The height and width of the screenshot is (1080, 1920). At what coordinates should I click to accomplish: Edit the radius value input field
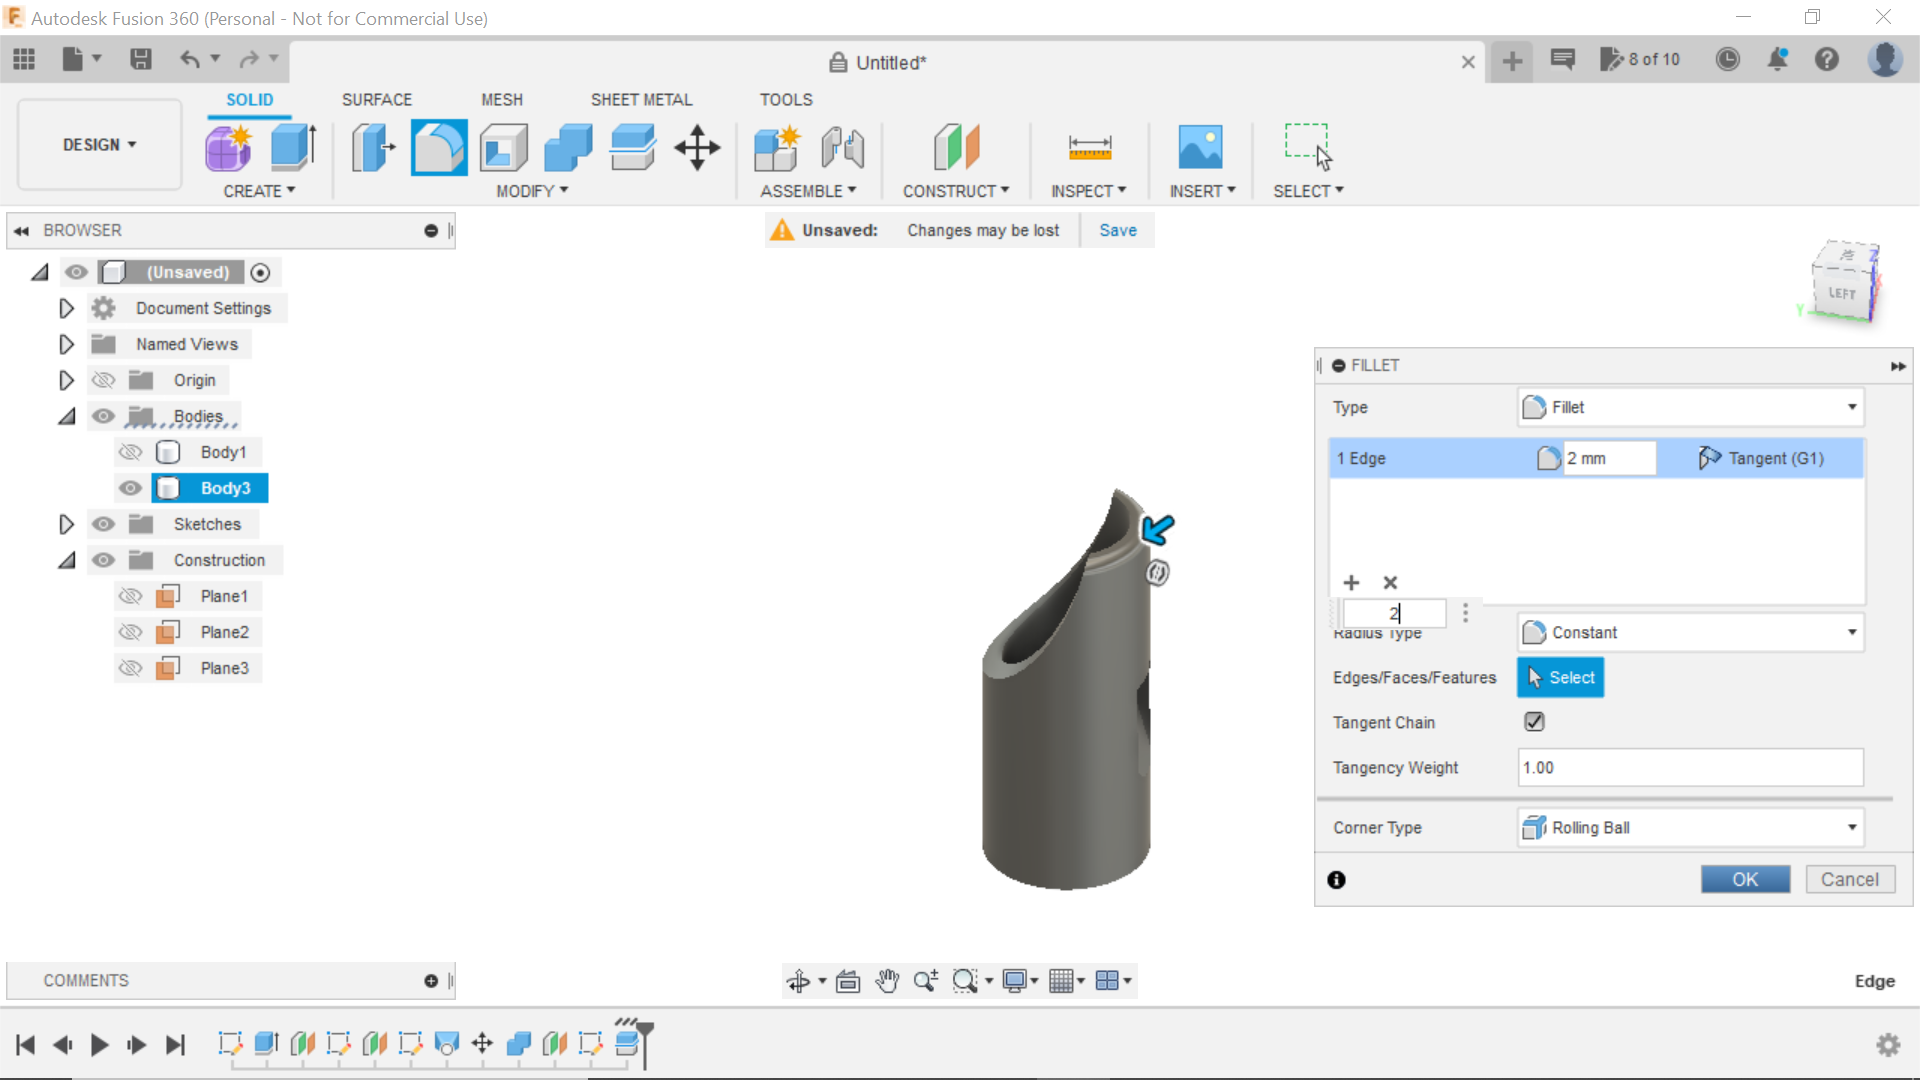(1394, 612)
